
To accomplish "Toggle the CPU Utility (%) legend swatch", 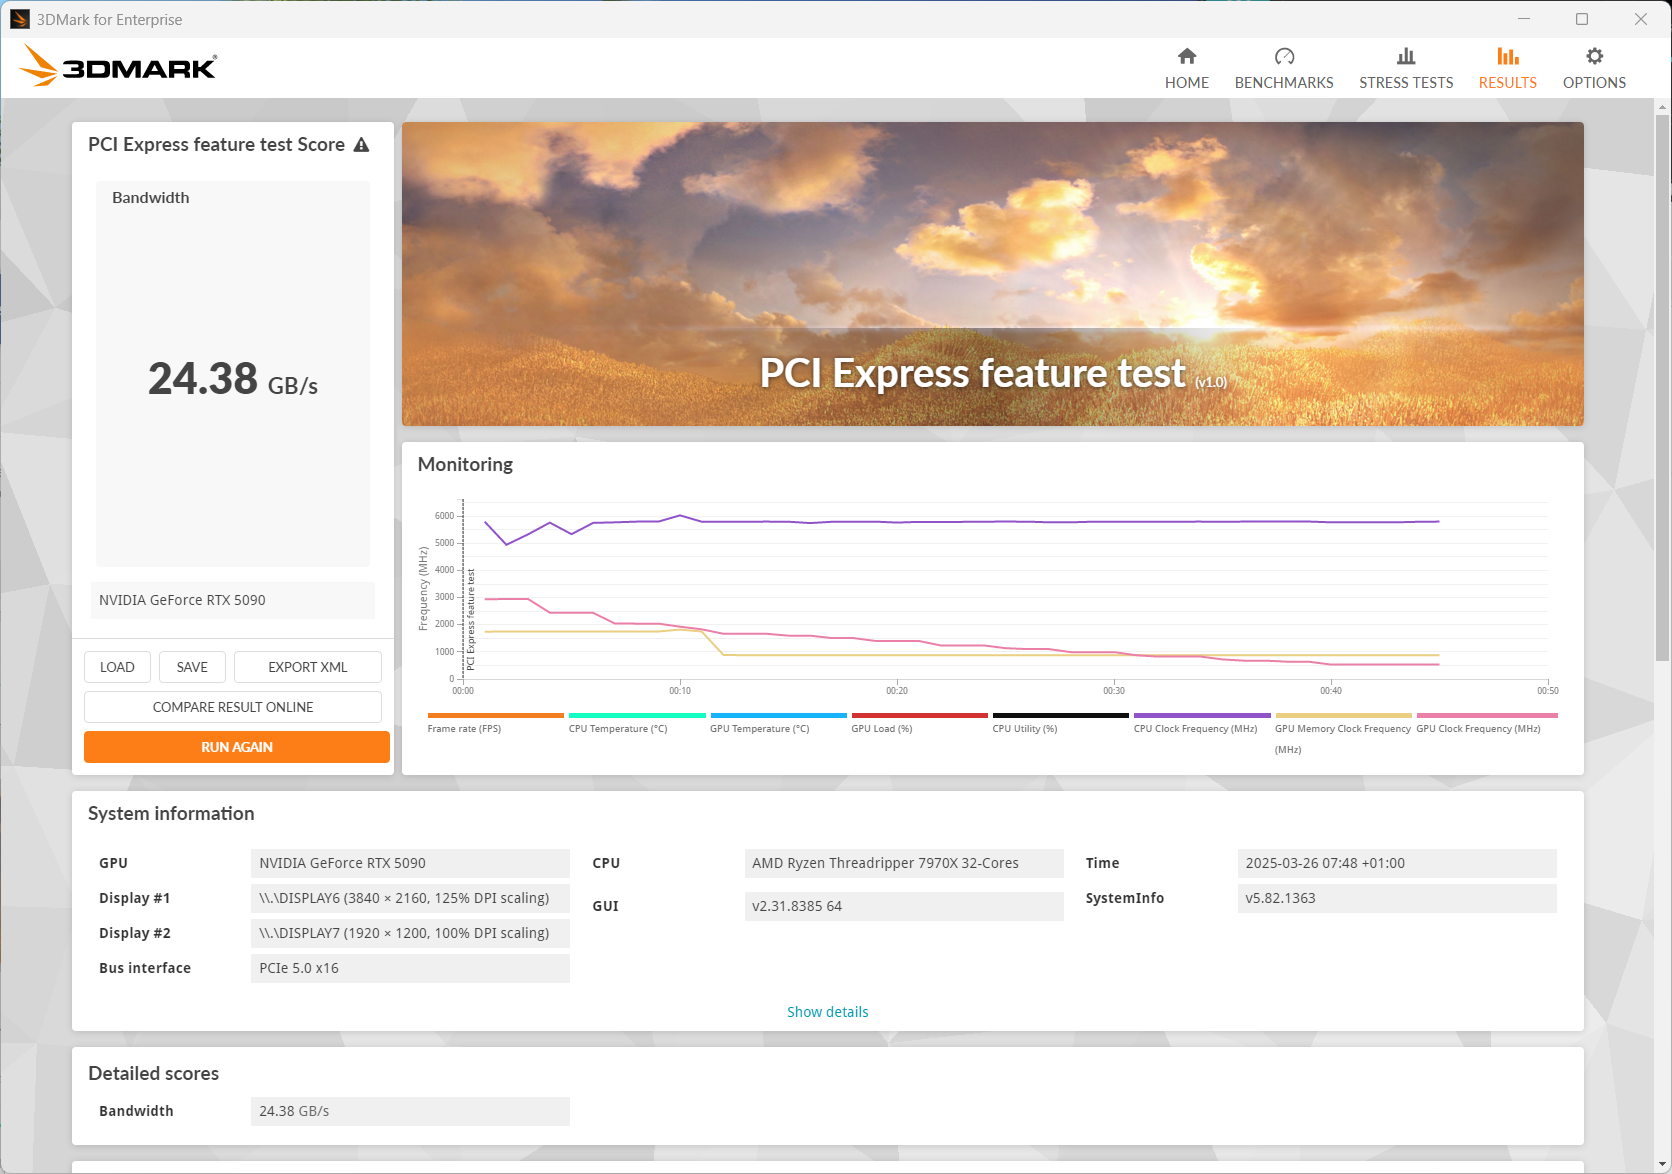I will (x=1060, y=715).
